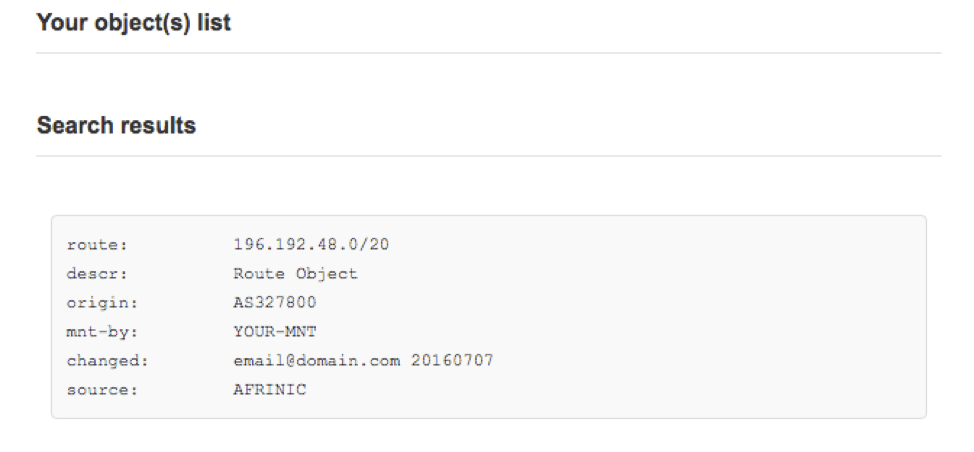The height and width of the screenshot is (452, 974).
Task: Click the 'descr:' field label
Action: 97,274
